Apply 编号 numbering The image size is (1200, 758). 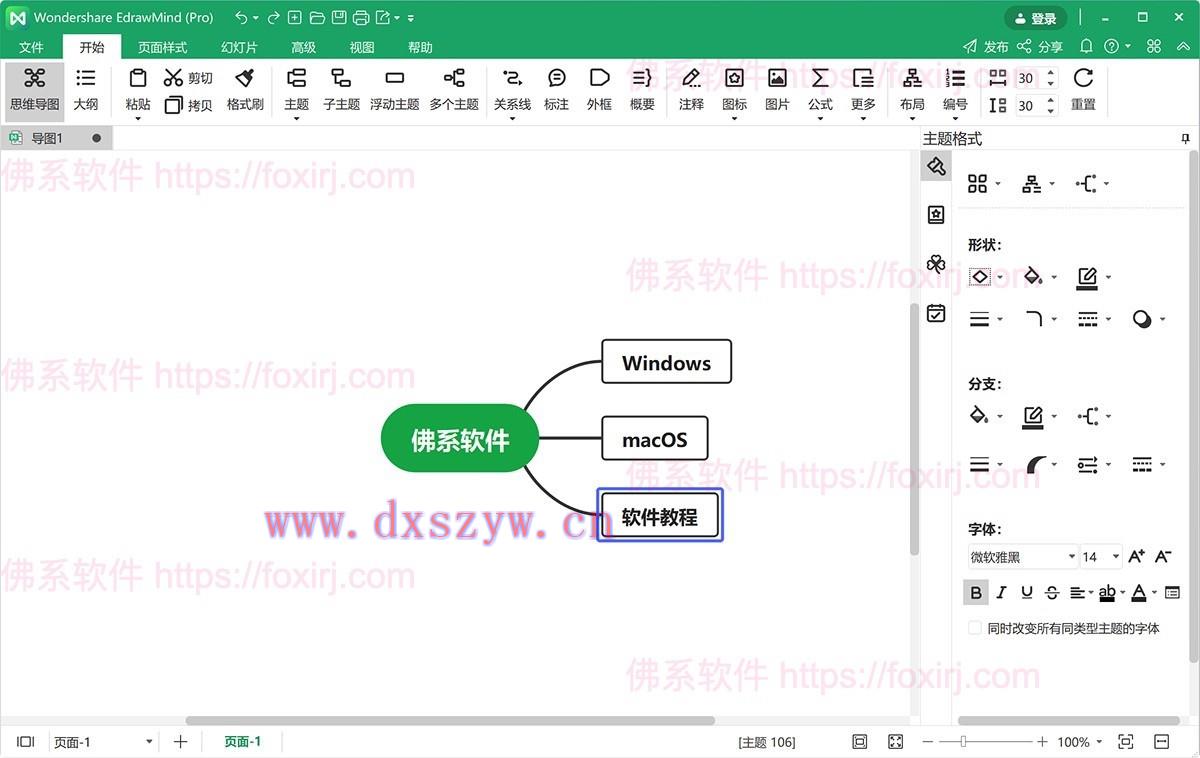point(955,90)
